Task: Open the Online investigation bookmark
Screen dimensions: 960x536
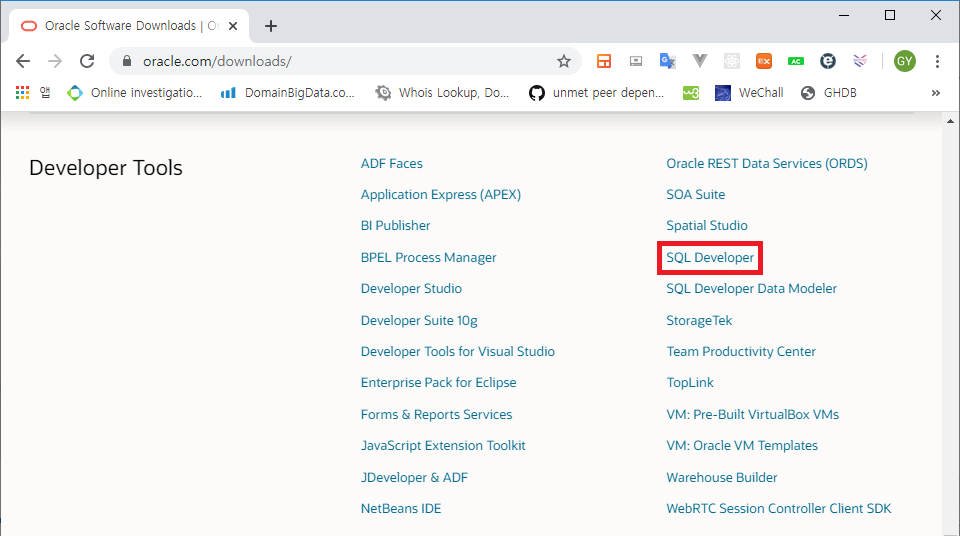Action: tap(135, 92)
